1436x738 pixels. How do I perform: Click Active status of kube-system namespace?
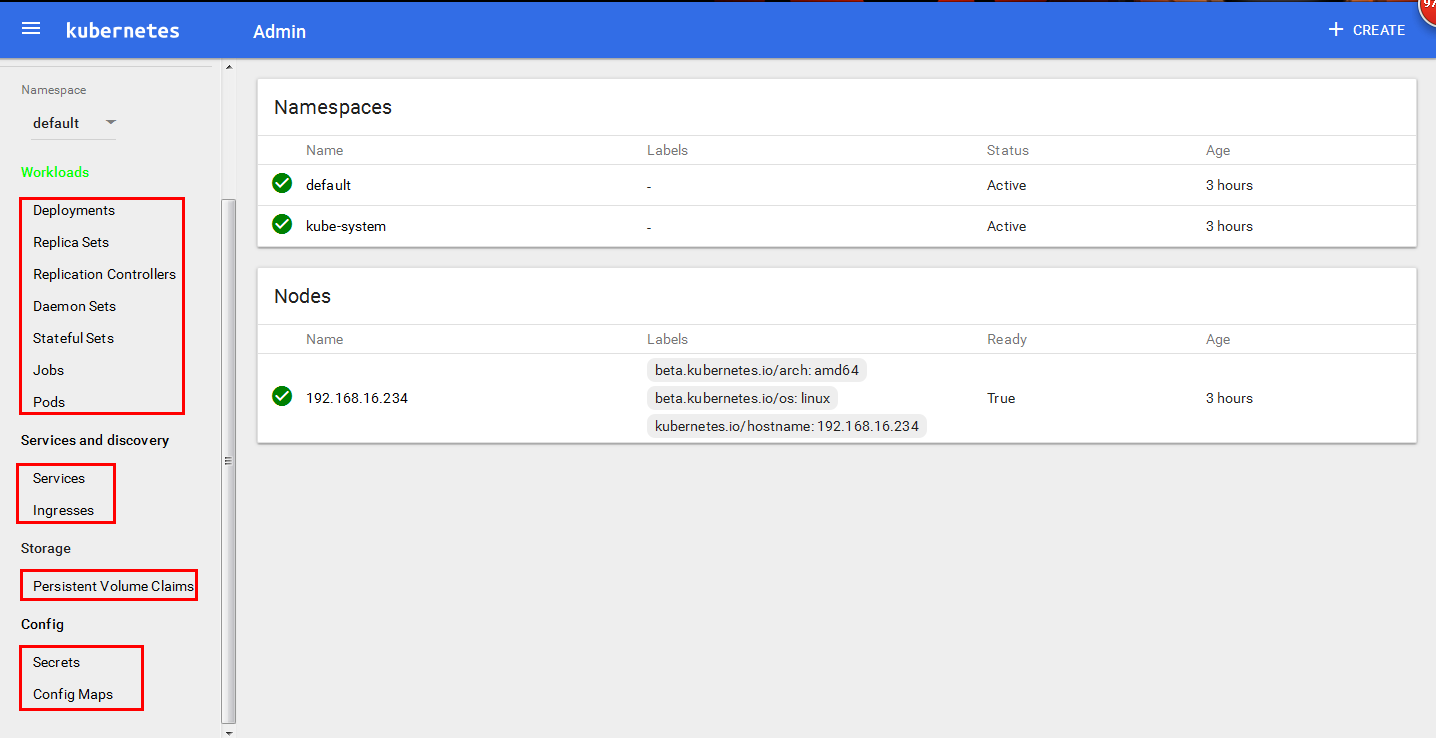[x=1006, y=226]
